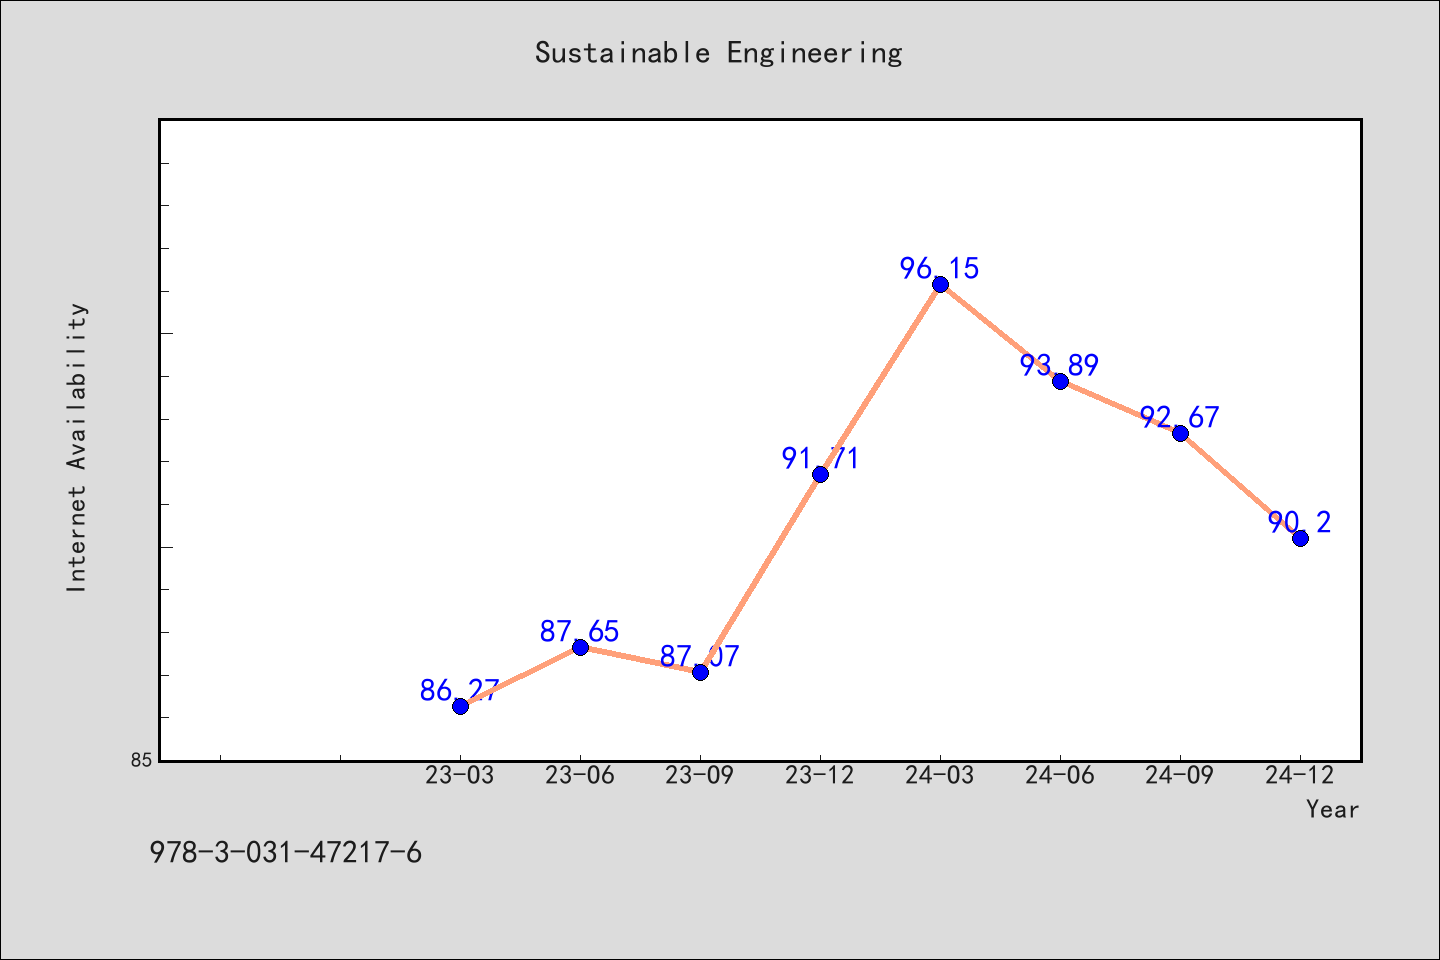Click the 23-03 x-axis tick label
This screenshot has width=1440, height=960.
point(460,775)
